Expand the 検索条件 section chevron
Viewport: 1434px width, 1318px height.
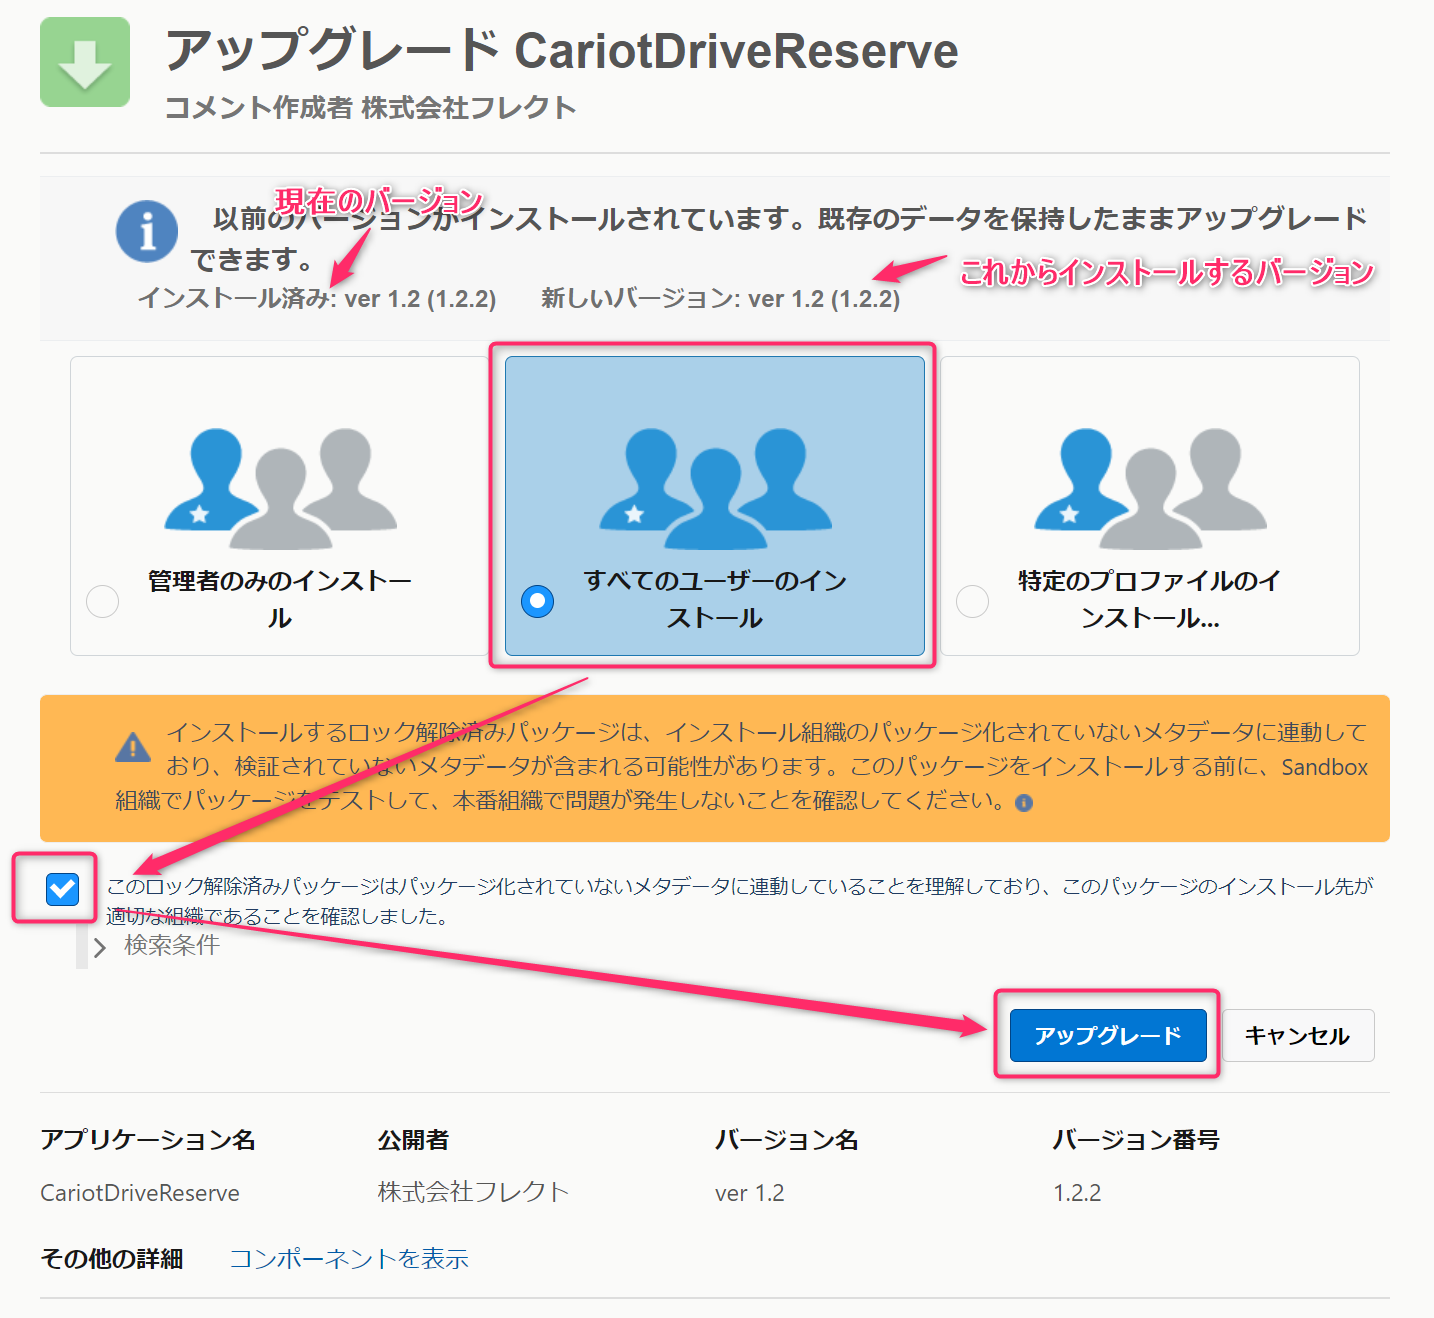(x=99, y=947)
